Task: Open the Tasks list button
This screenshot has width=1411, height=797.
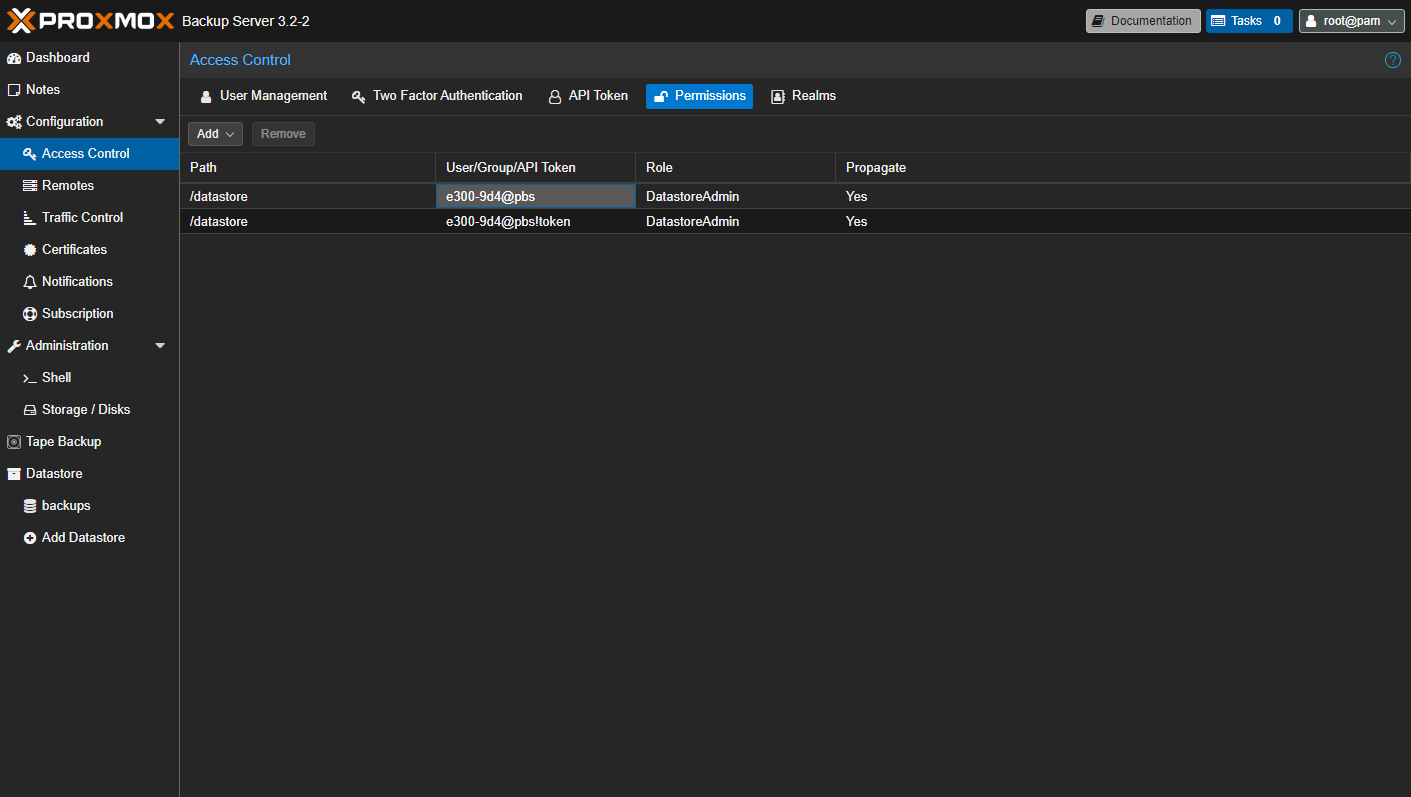Action: [x=1249, y=21]
